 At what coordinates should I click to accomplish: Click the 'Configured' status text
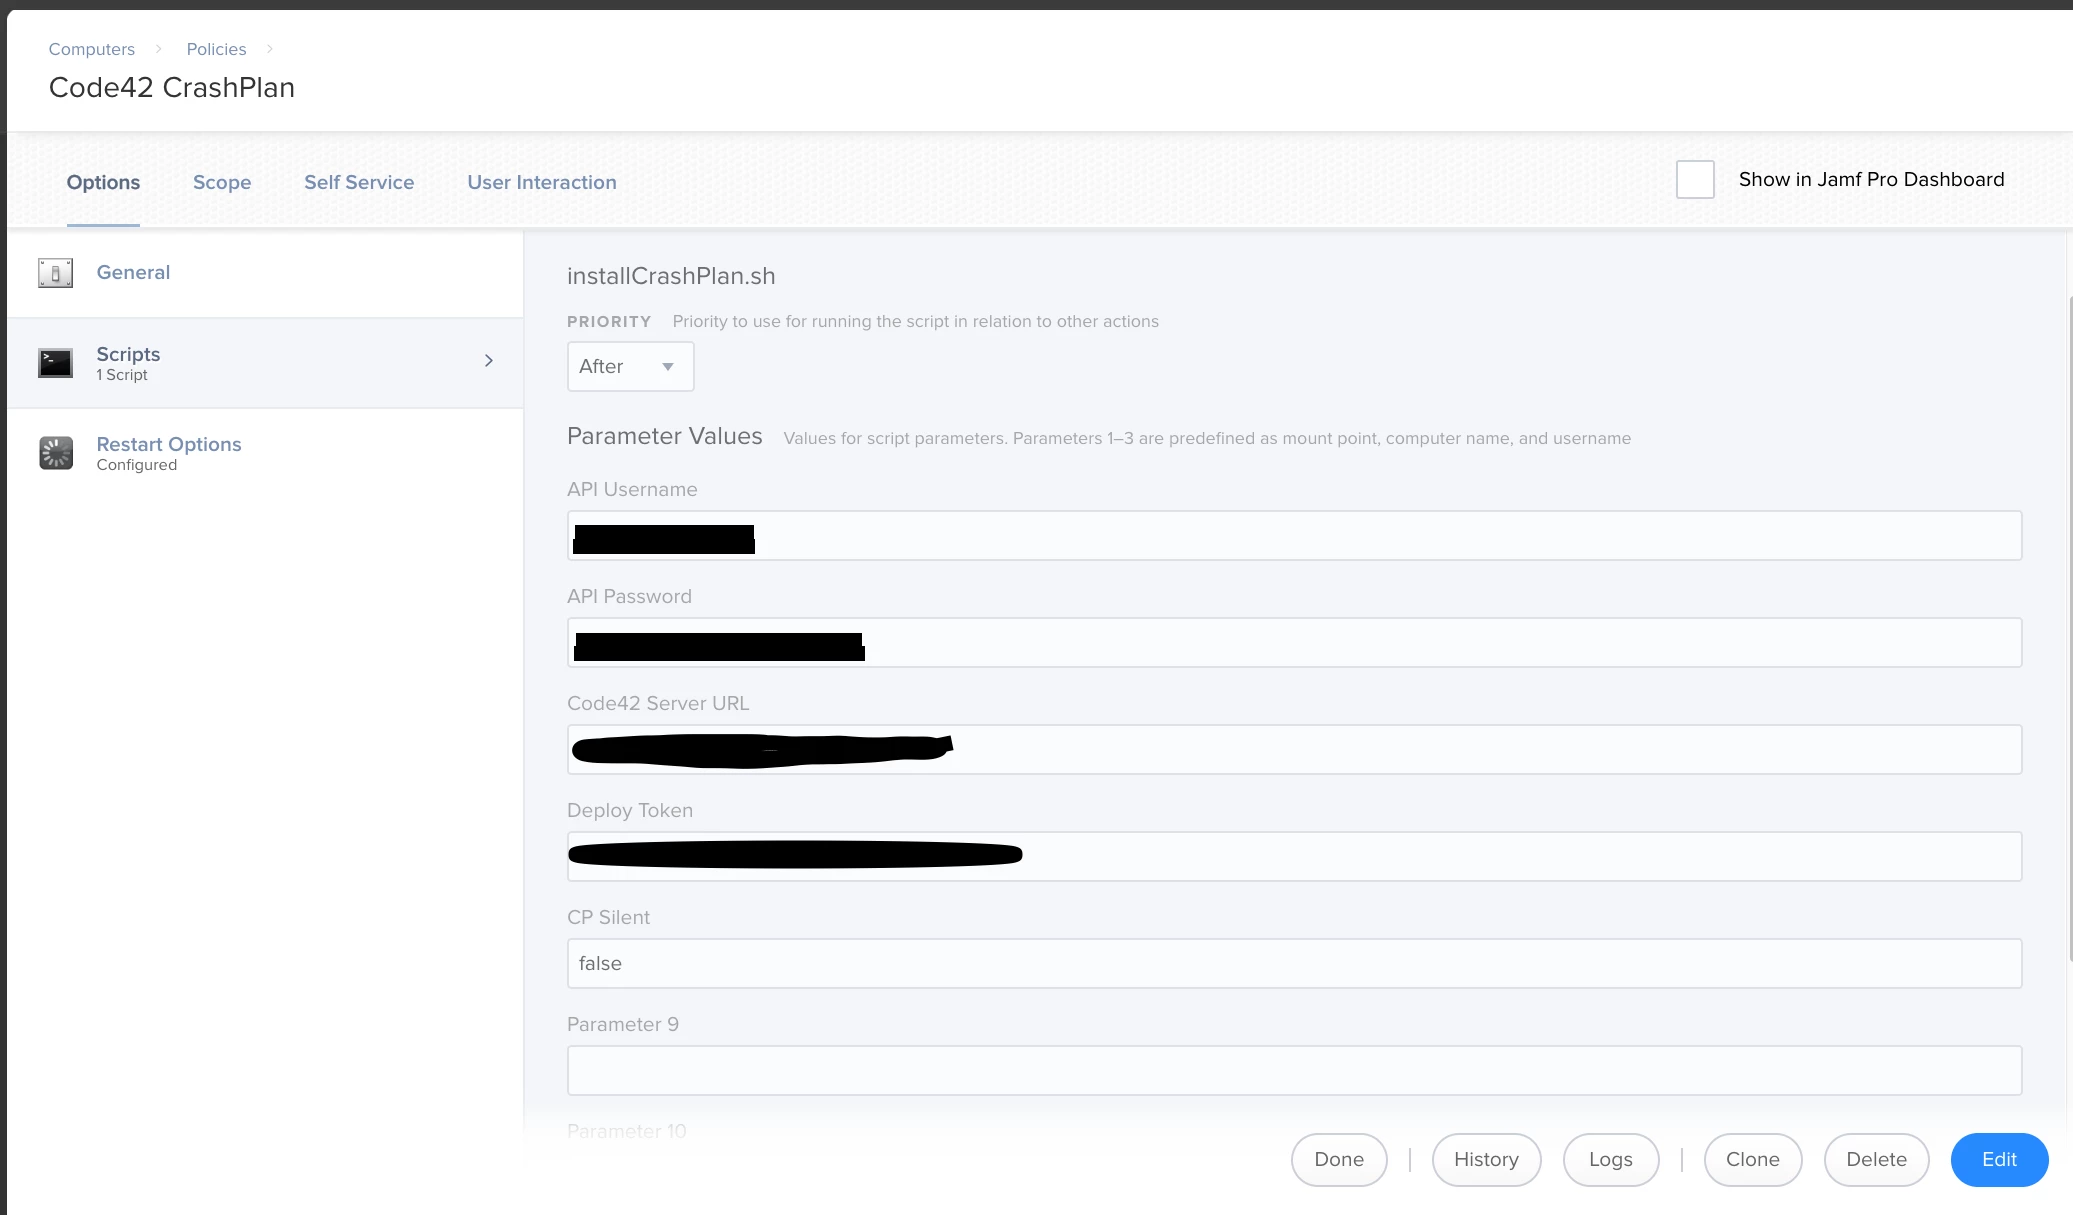(x=137, y=465)
